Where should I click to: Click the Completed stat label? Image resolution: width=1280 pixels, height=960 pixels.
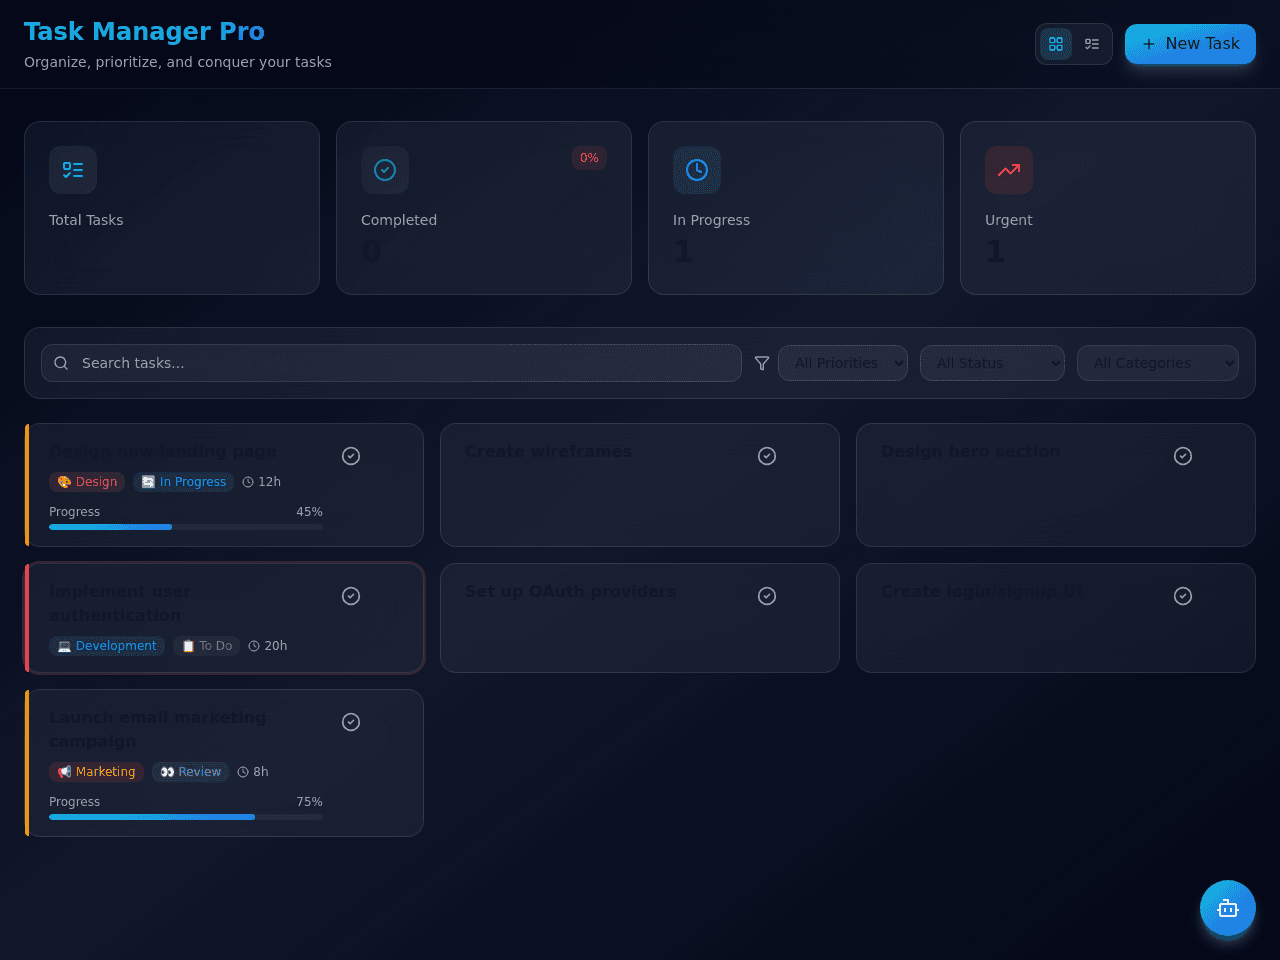(399, 220)
